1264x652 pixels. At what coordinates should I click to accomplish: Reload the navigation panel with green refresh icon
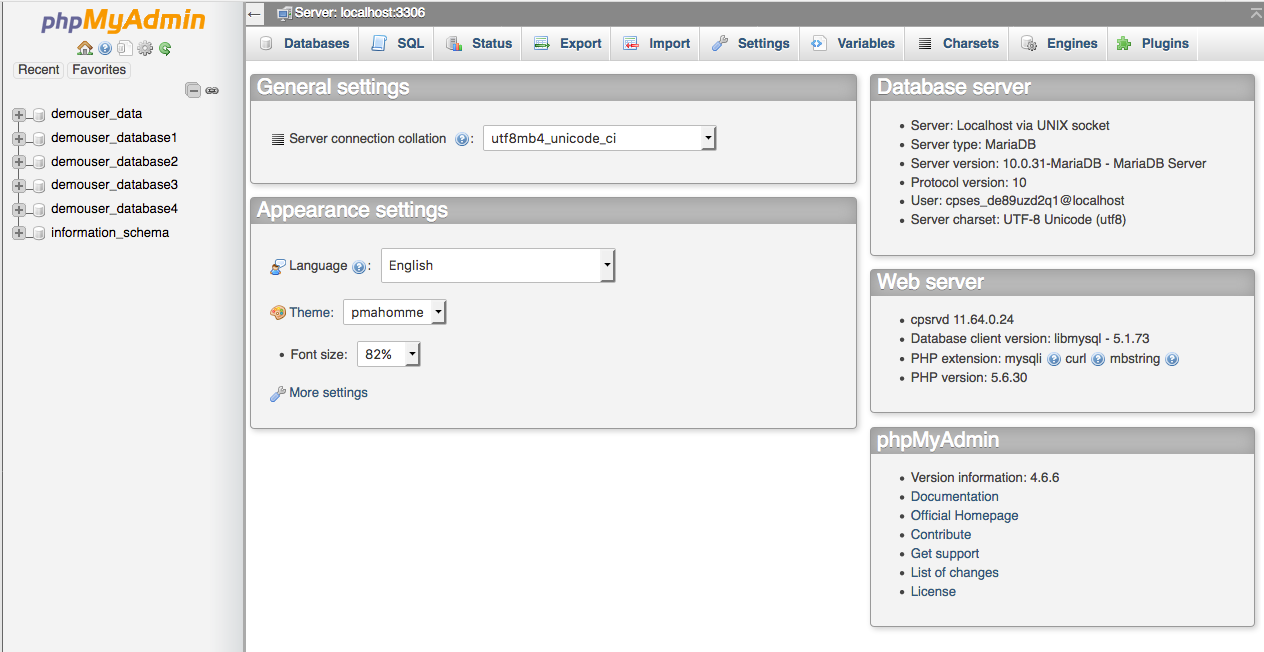pyautogui.click(x=164, y=47)
